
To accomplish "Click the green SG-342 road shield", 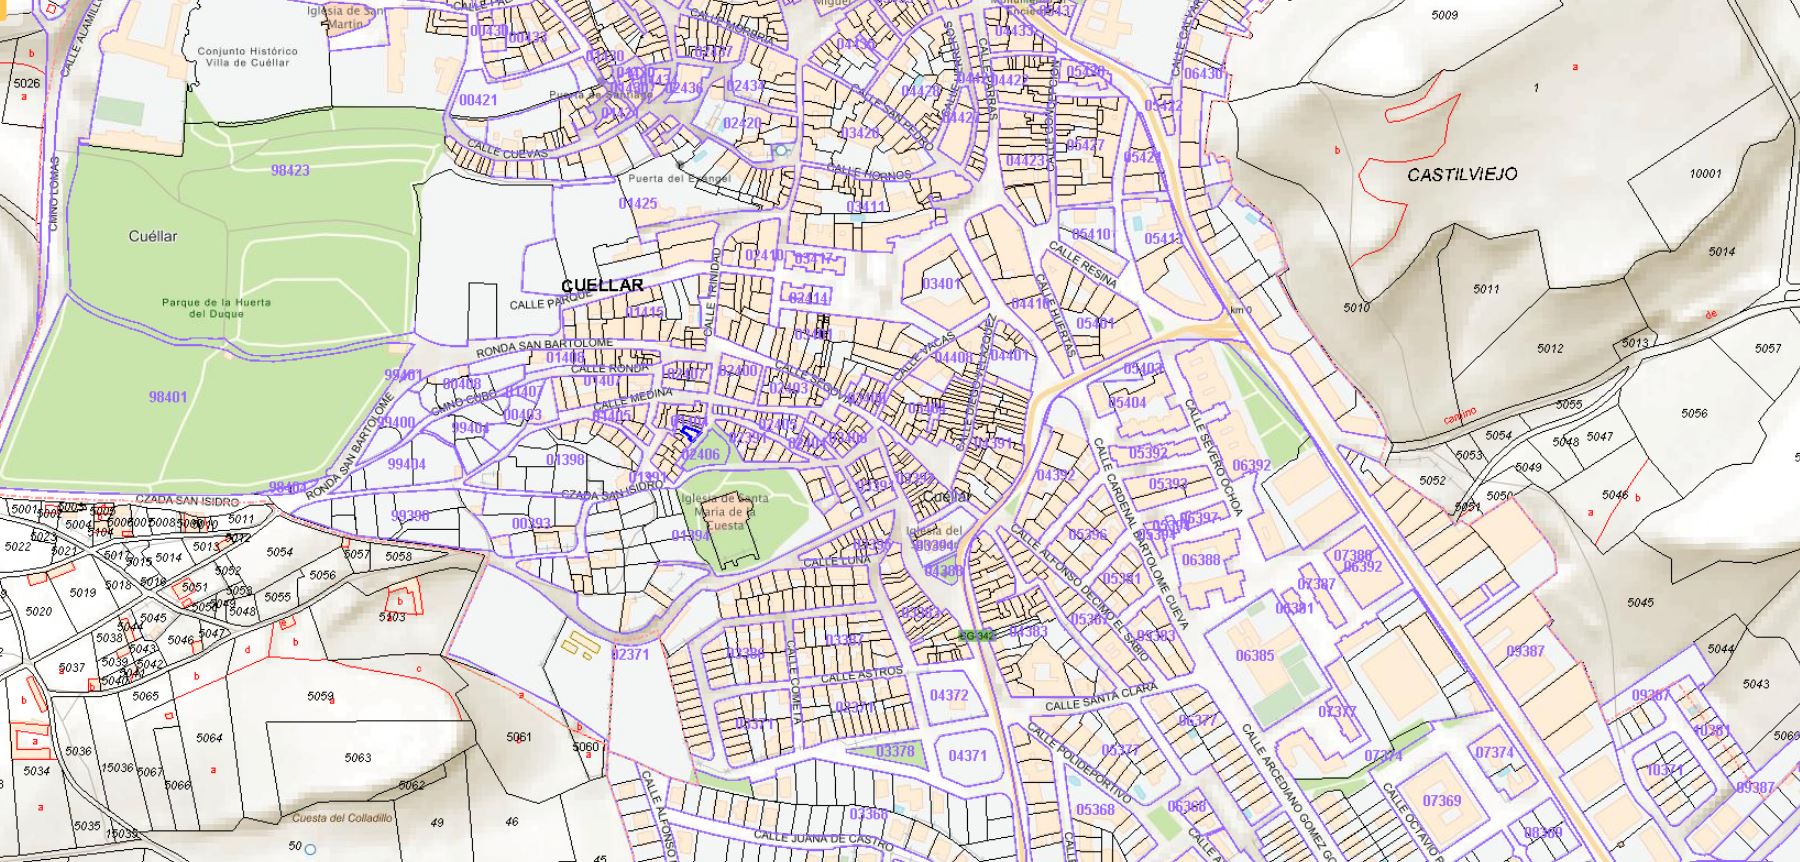I will 974,636.
